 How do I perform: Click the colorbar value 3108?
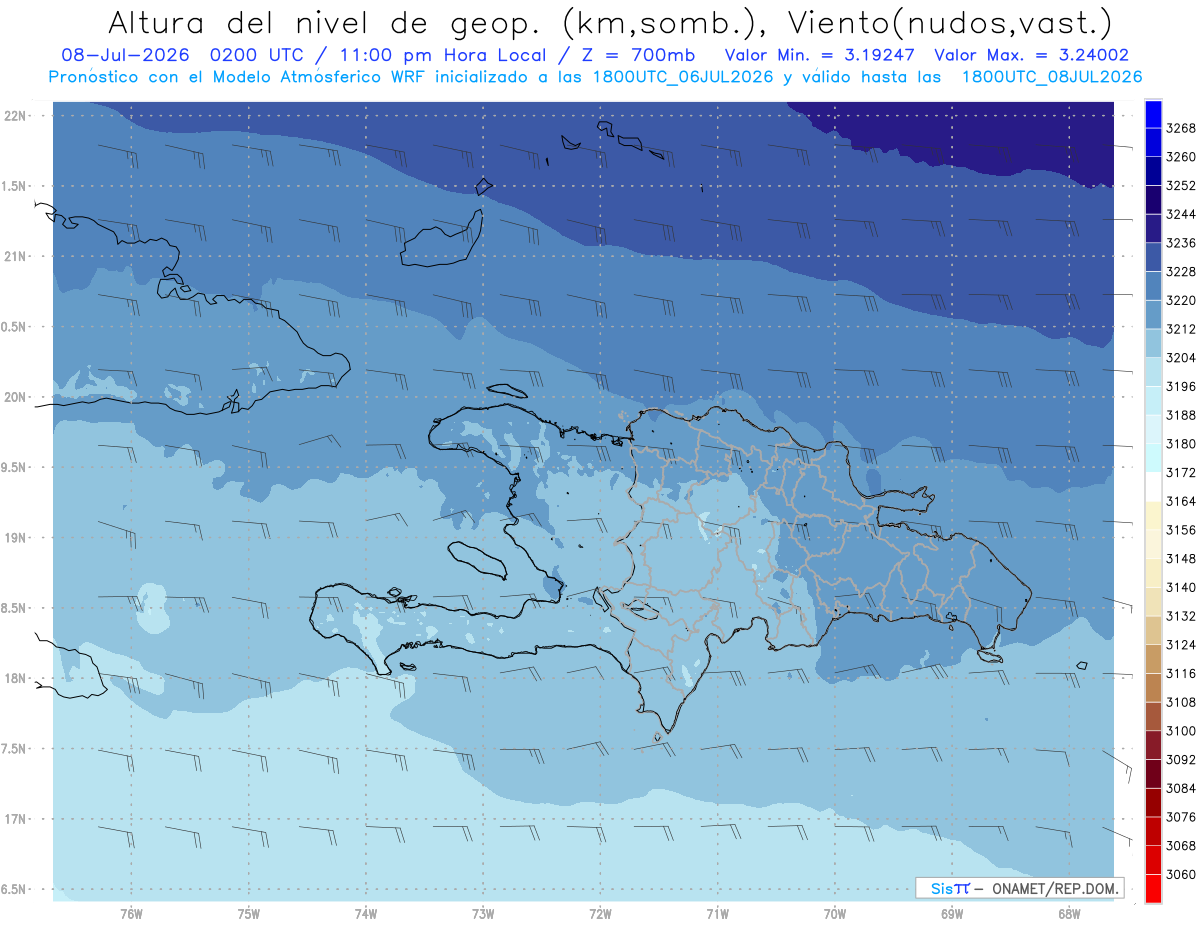click(1180, 702)
